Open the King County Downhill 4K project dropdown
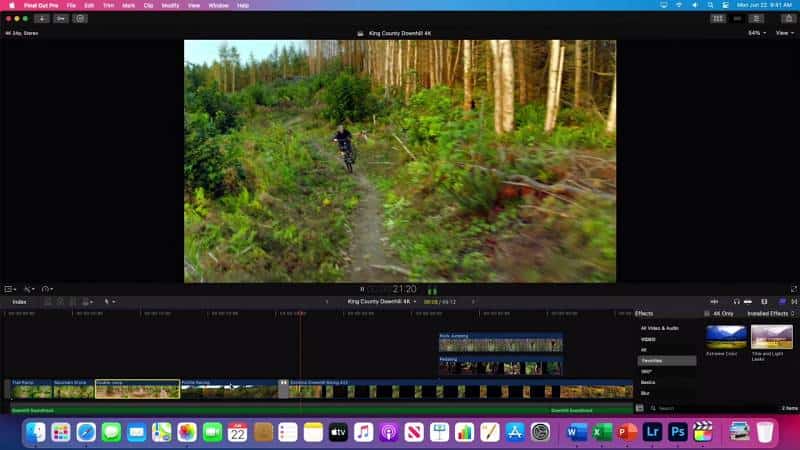 (382, 302)
